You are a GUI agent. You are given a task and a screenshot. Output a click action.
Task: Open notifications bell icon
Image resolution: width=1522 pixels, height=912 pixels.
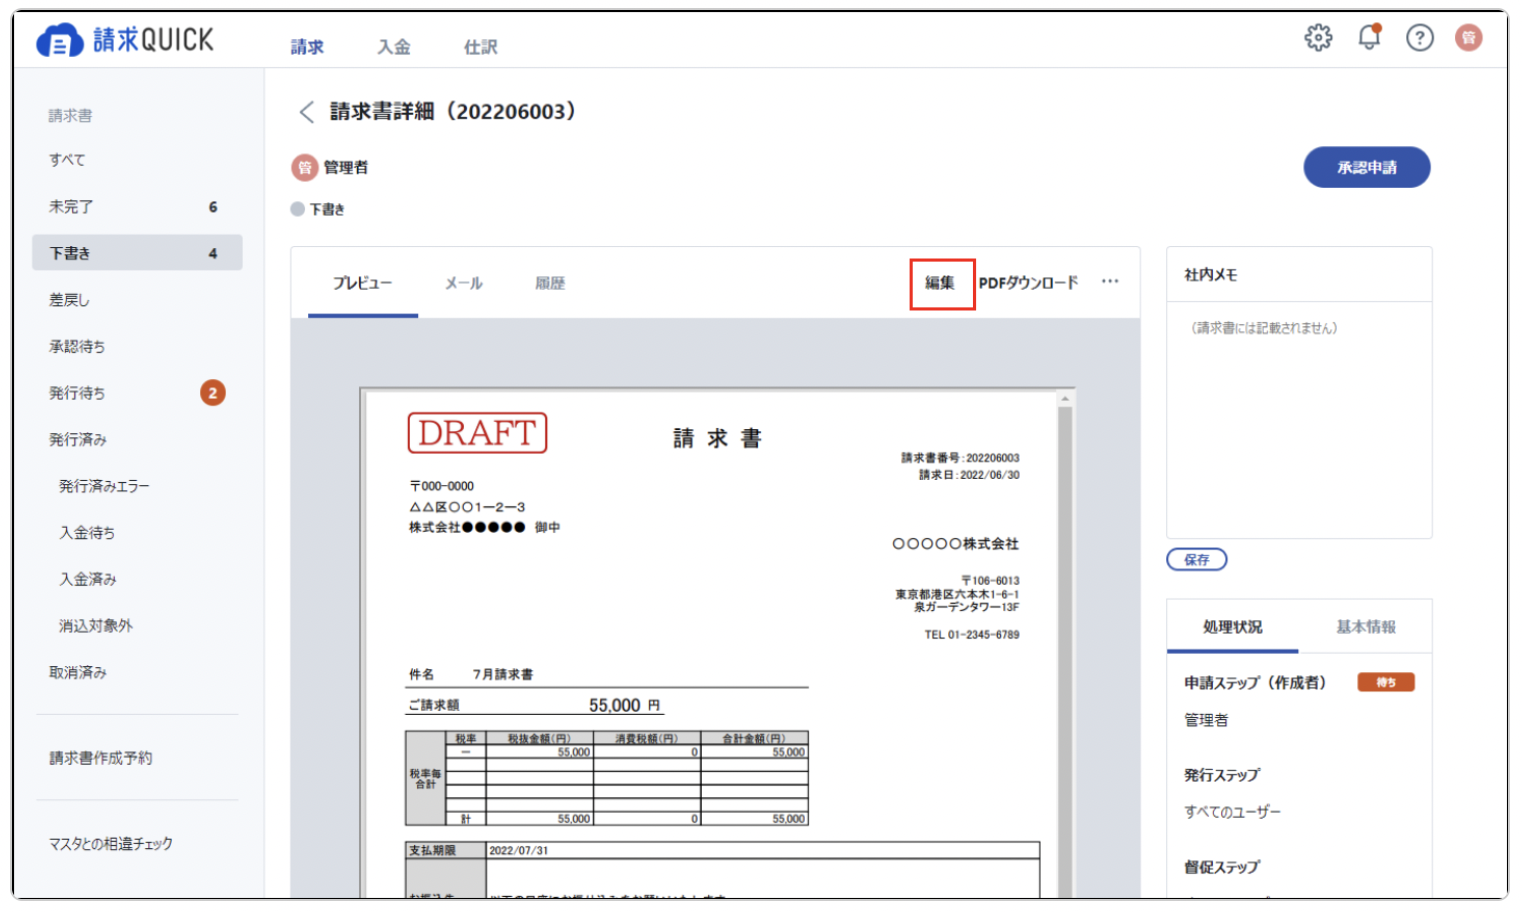click(x=1369, y=37)
